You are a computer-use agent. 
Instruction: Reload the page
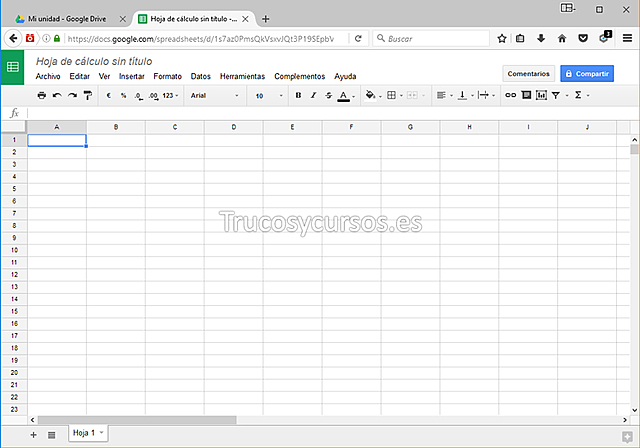(x=358, y=38)
